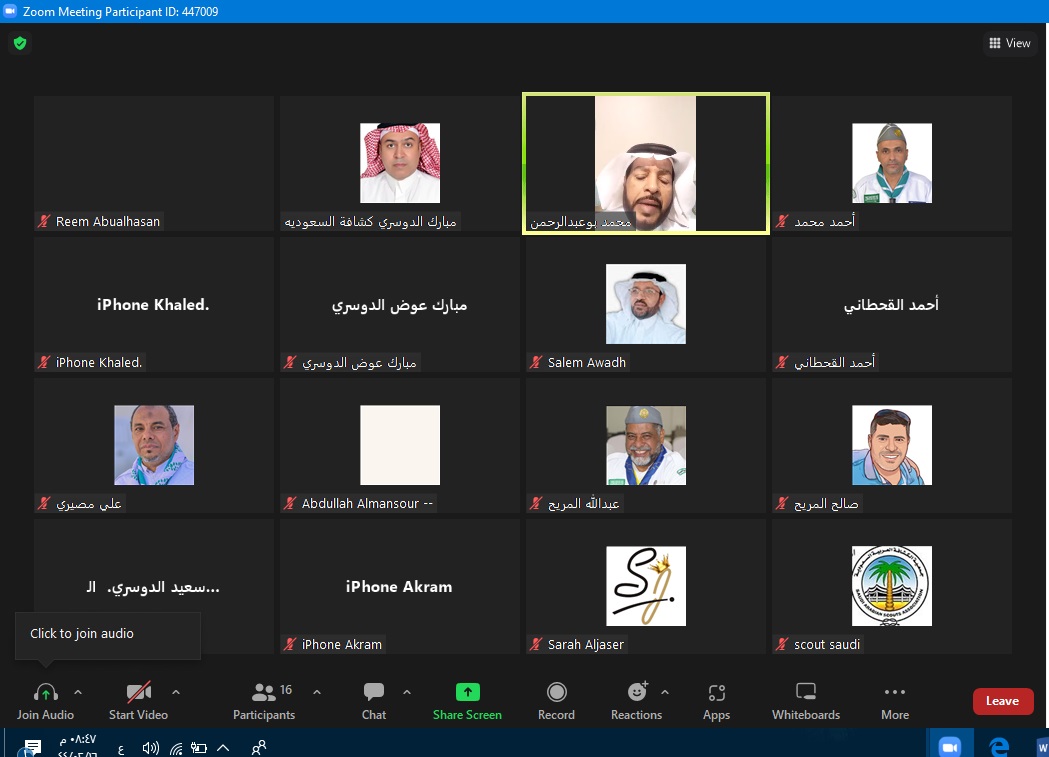This screenshot has width=1049, height=757.
Task: Open Whiteboards from the meeting toolbar
Action: [806, 692]
